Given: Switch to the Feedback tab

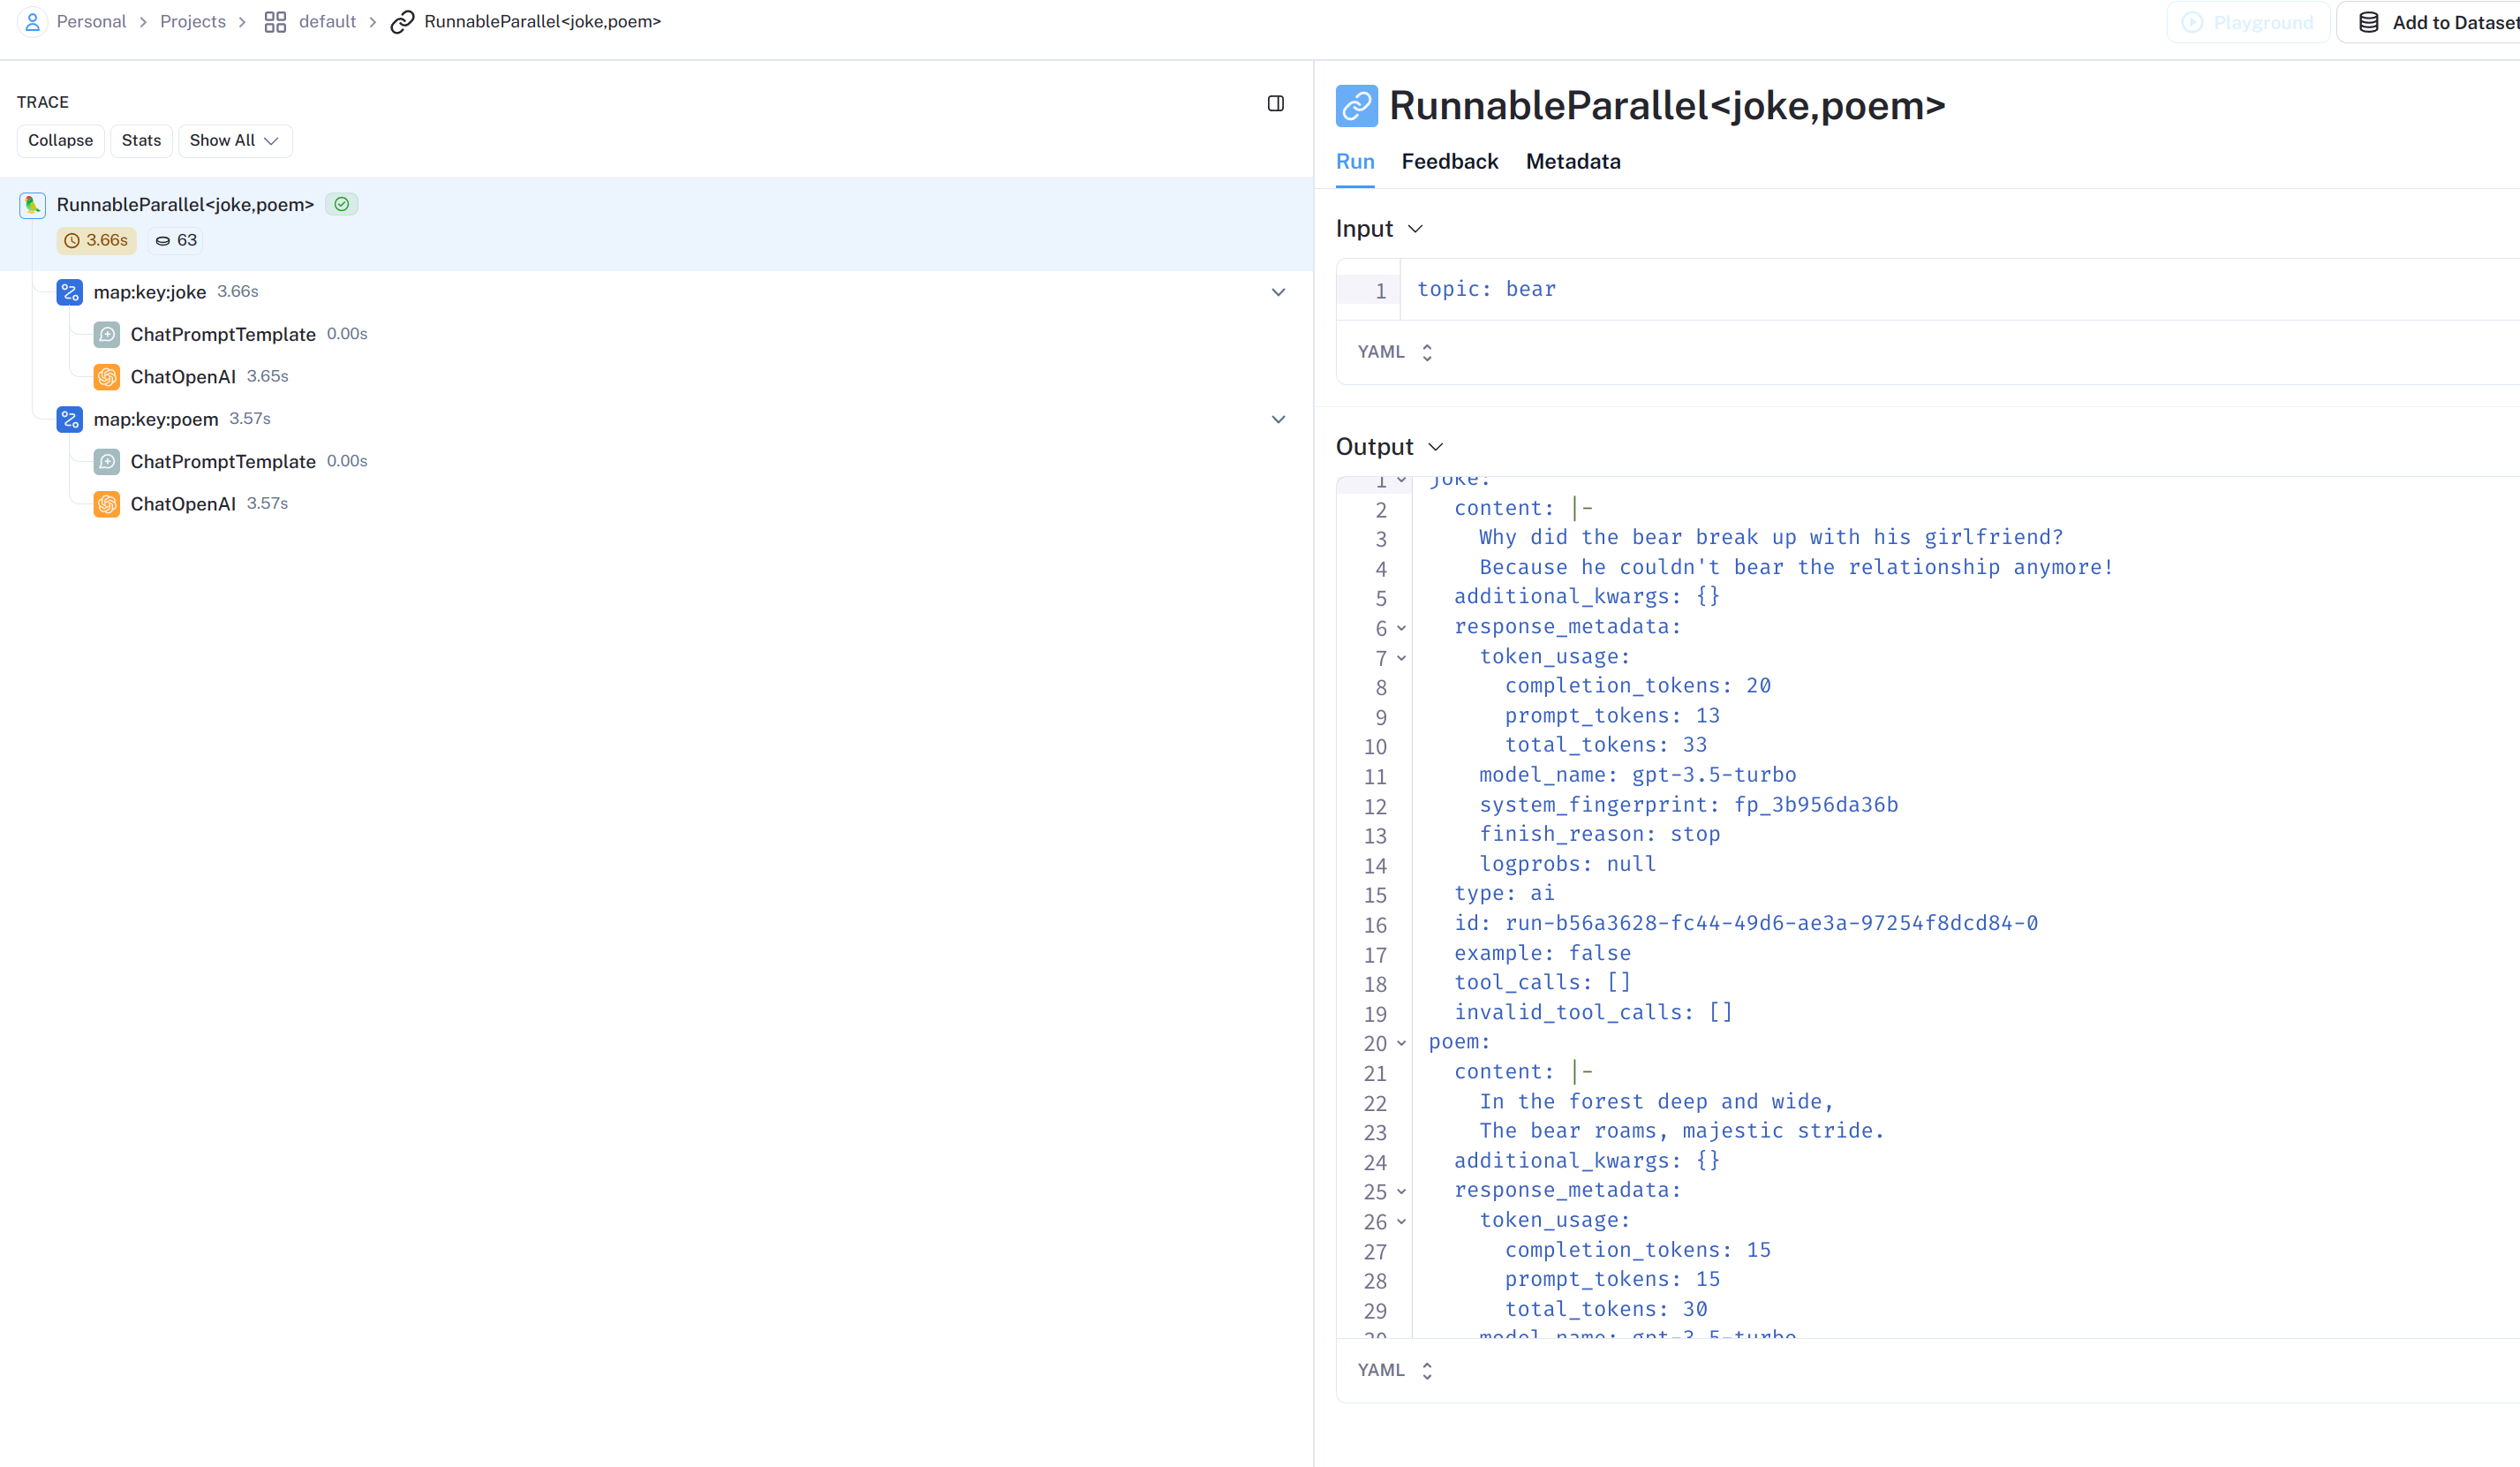Looking at the screenshot, I should (x=1449, y=162).
